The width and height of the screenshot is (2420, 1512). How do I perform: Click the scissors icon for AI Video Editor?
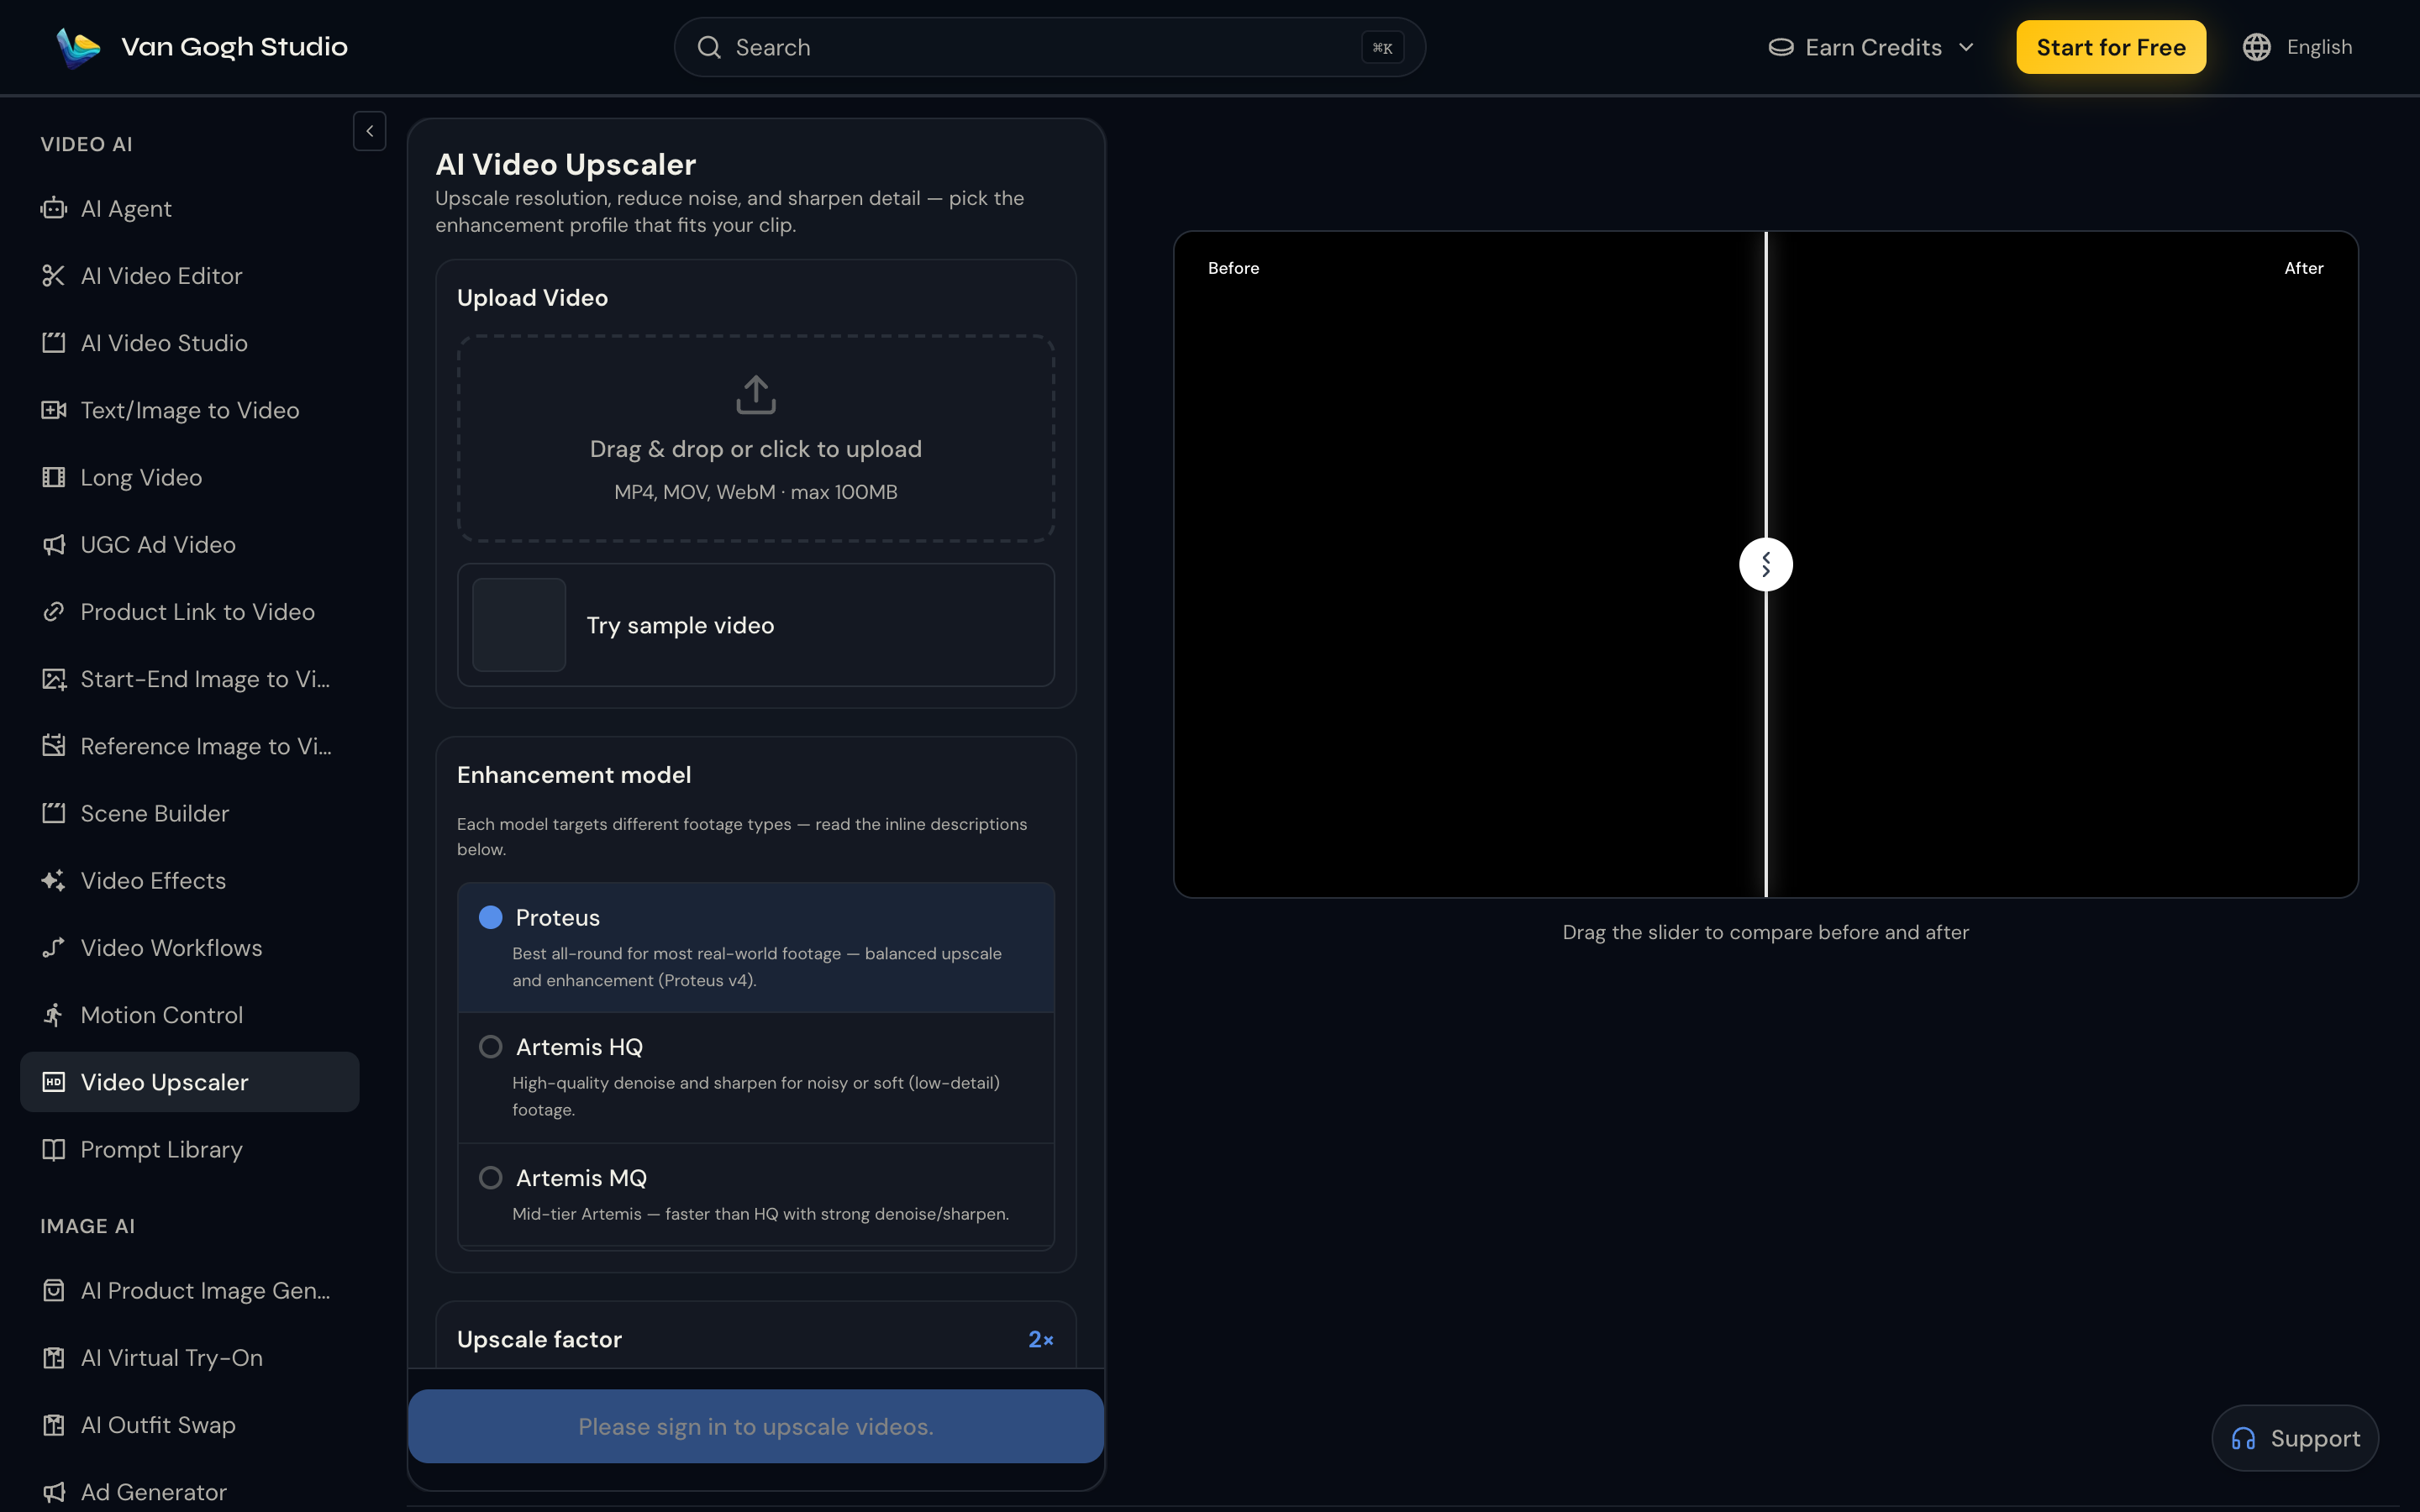click(x=53, y=275)
